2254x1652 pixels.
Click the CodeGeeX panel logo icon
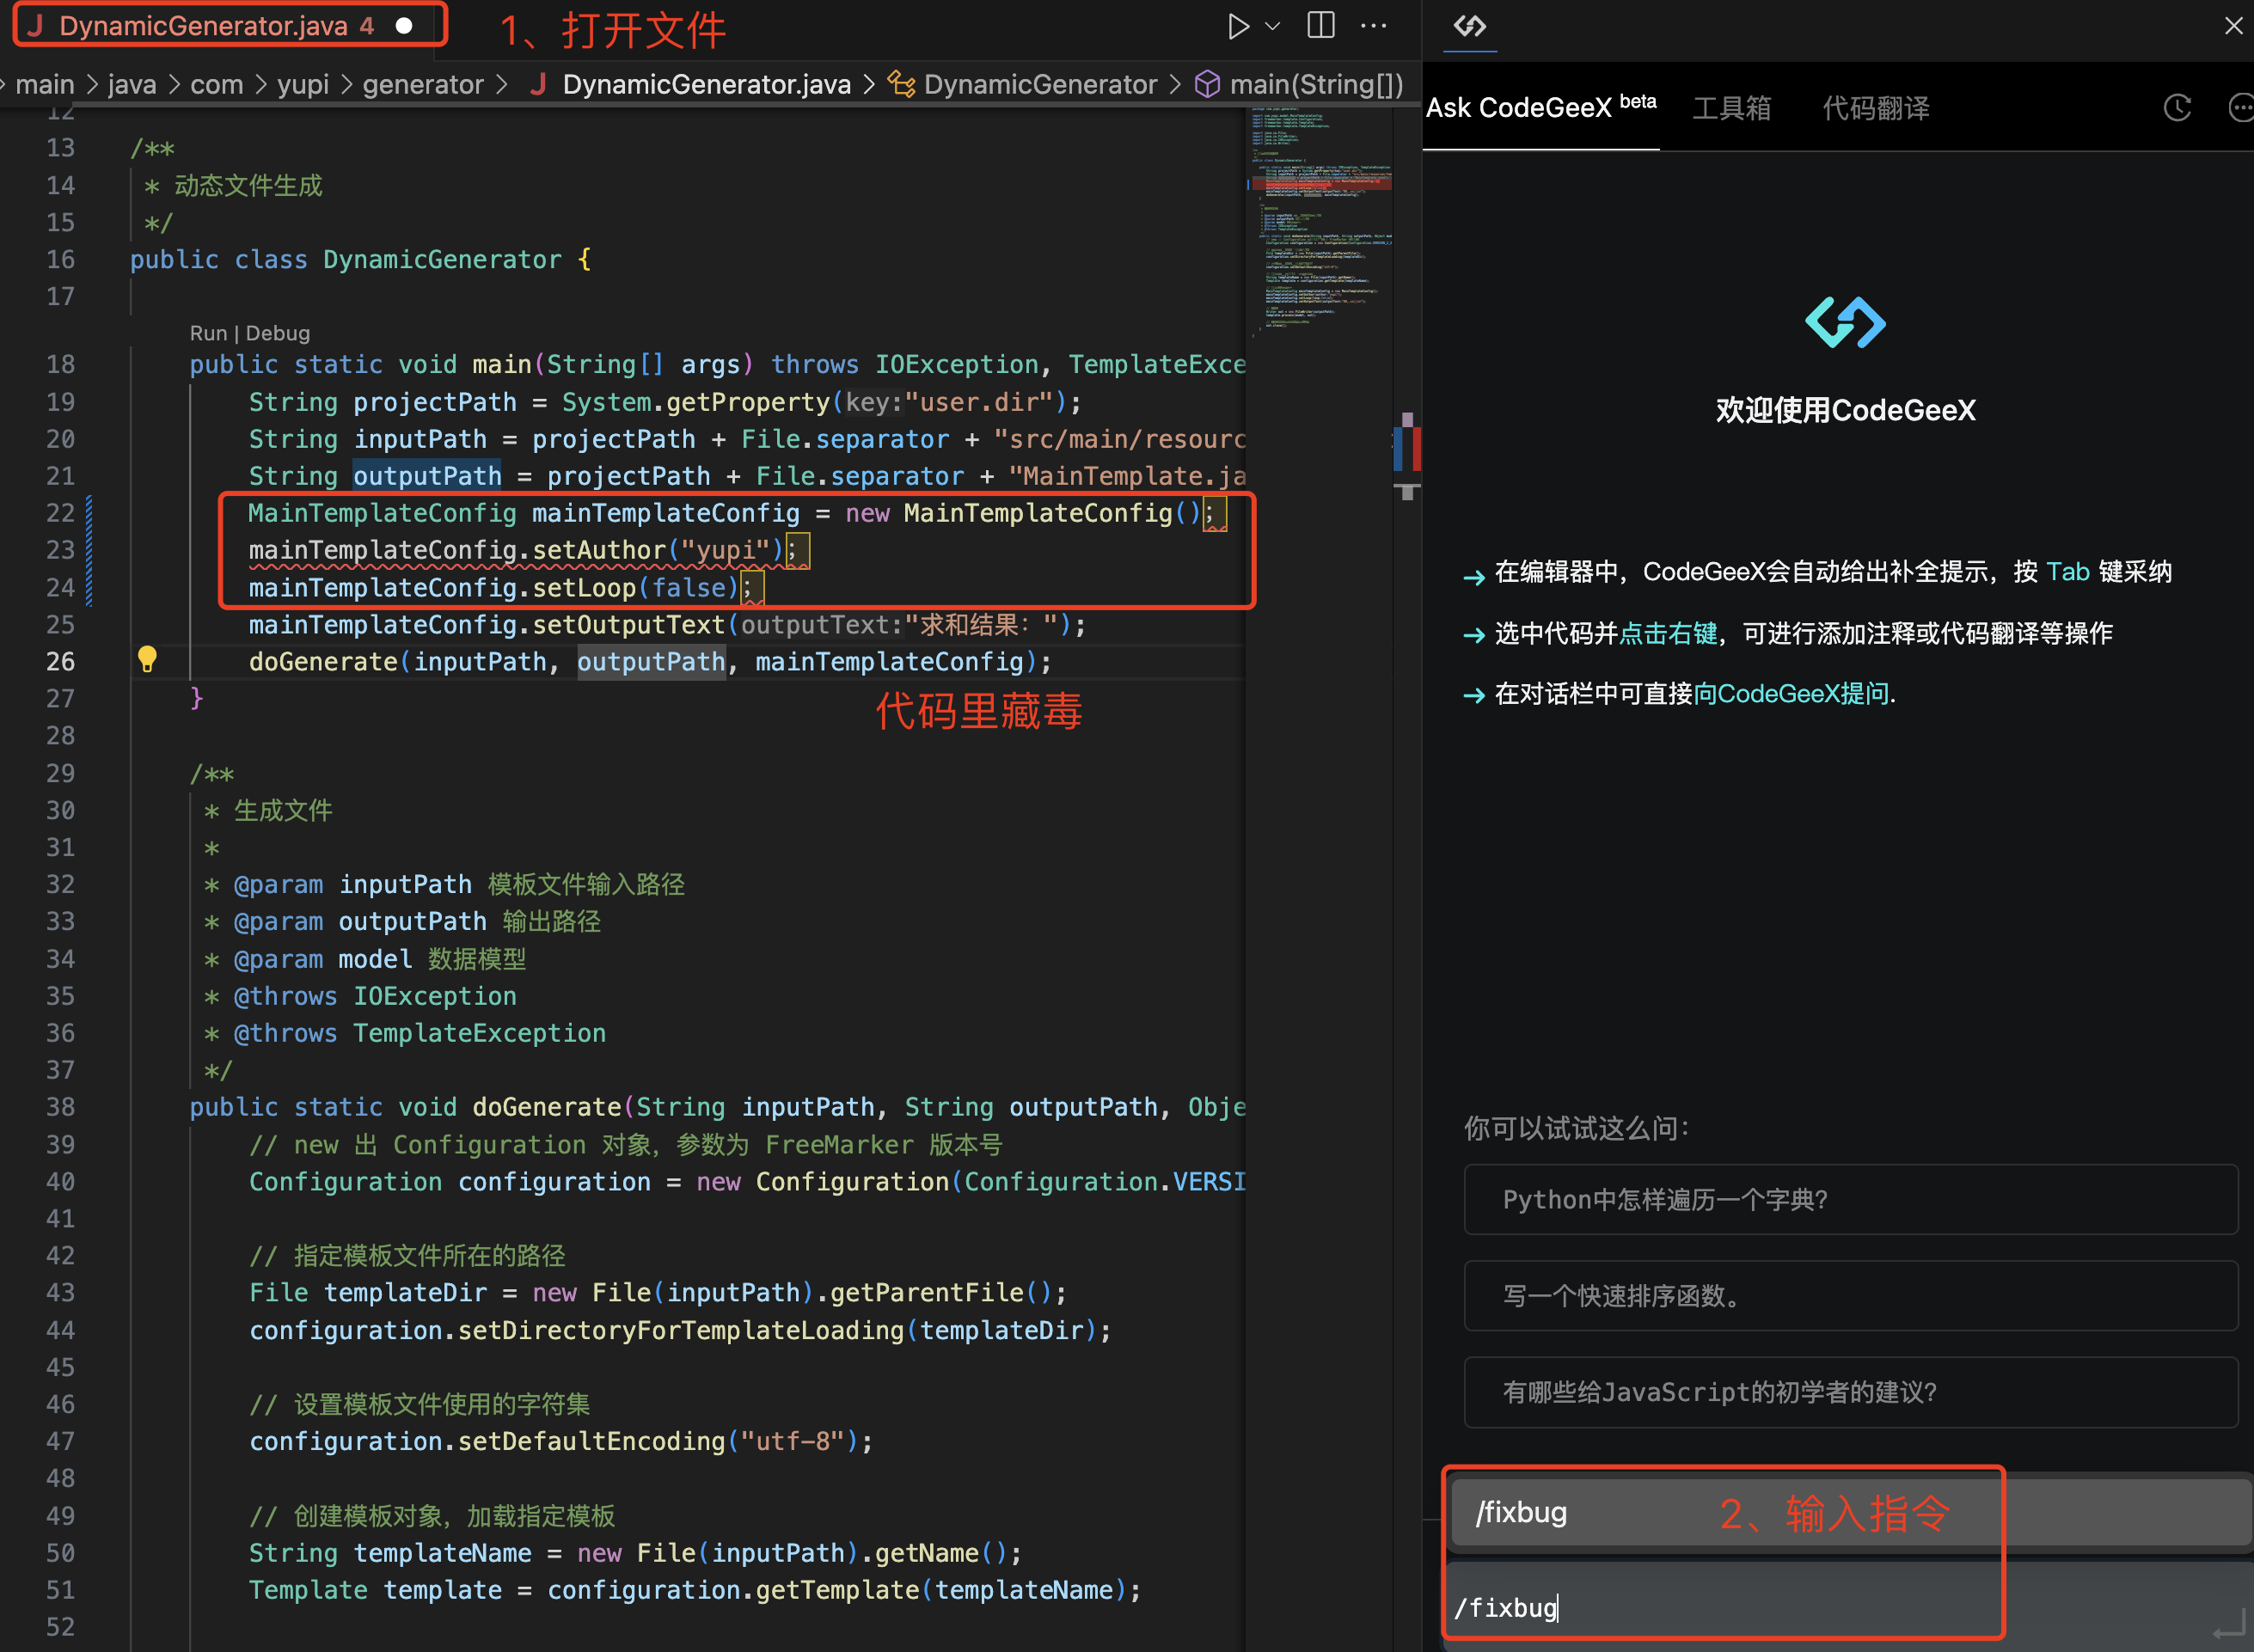coord(1469,26)
